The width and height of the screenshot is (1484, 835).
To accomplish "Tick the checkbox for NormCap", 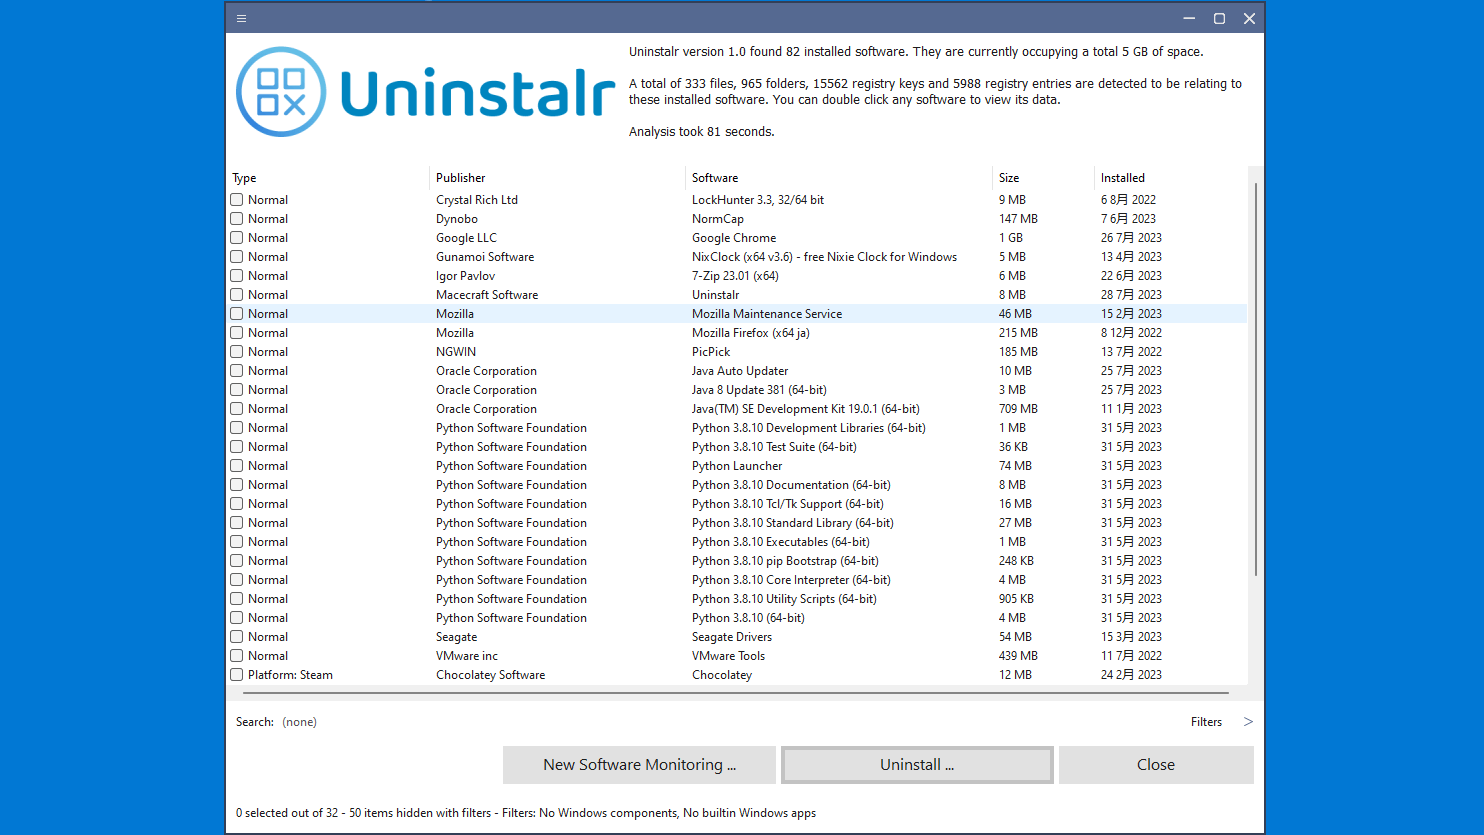I will coord(237,219).
